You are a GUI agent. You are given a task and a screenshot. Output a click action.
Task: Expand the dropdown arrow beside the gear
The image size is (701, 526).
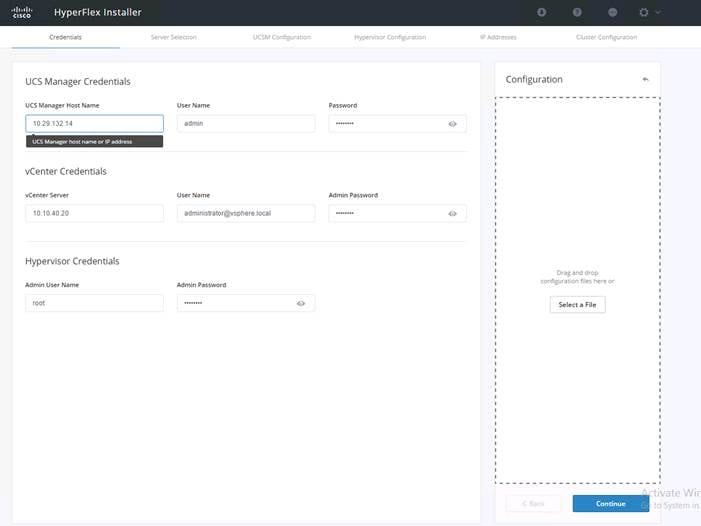tap(658, 12)
